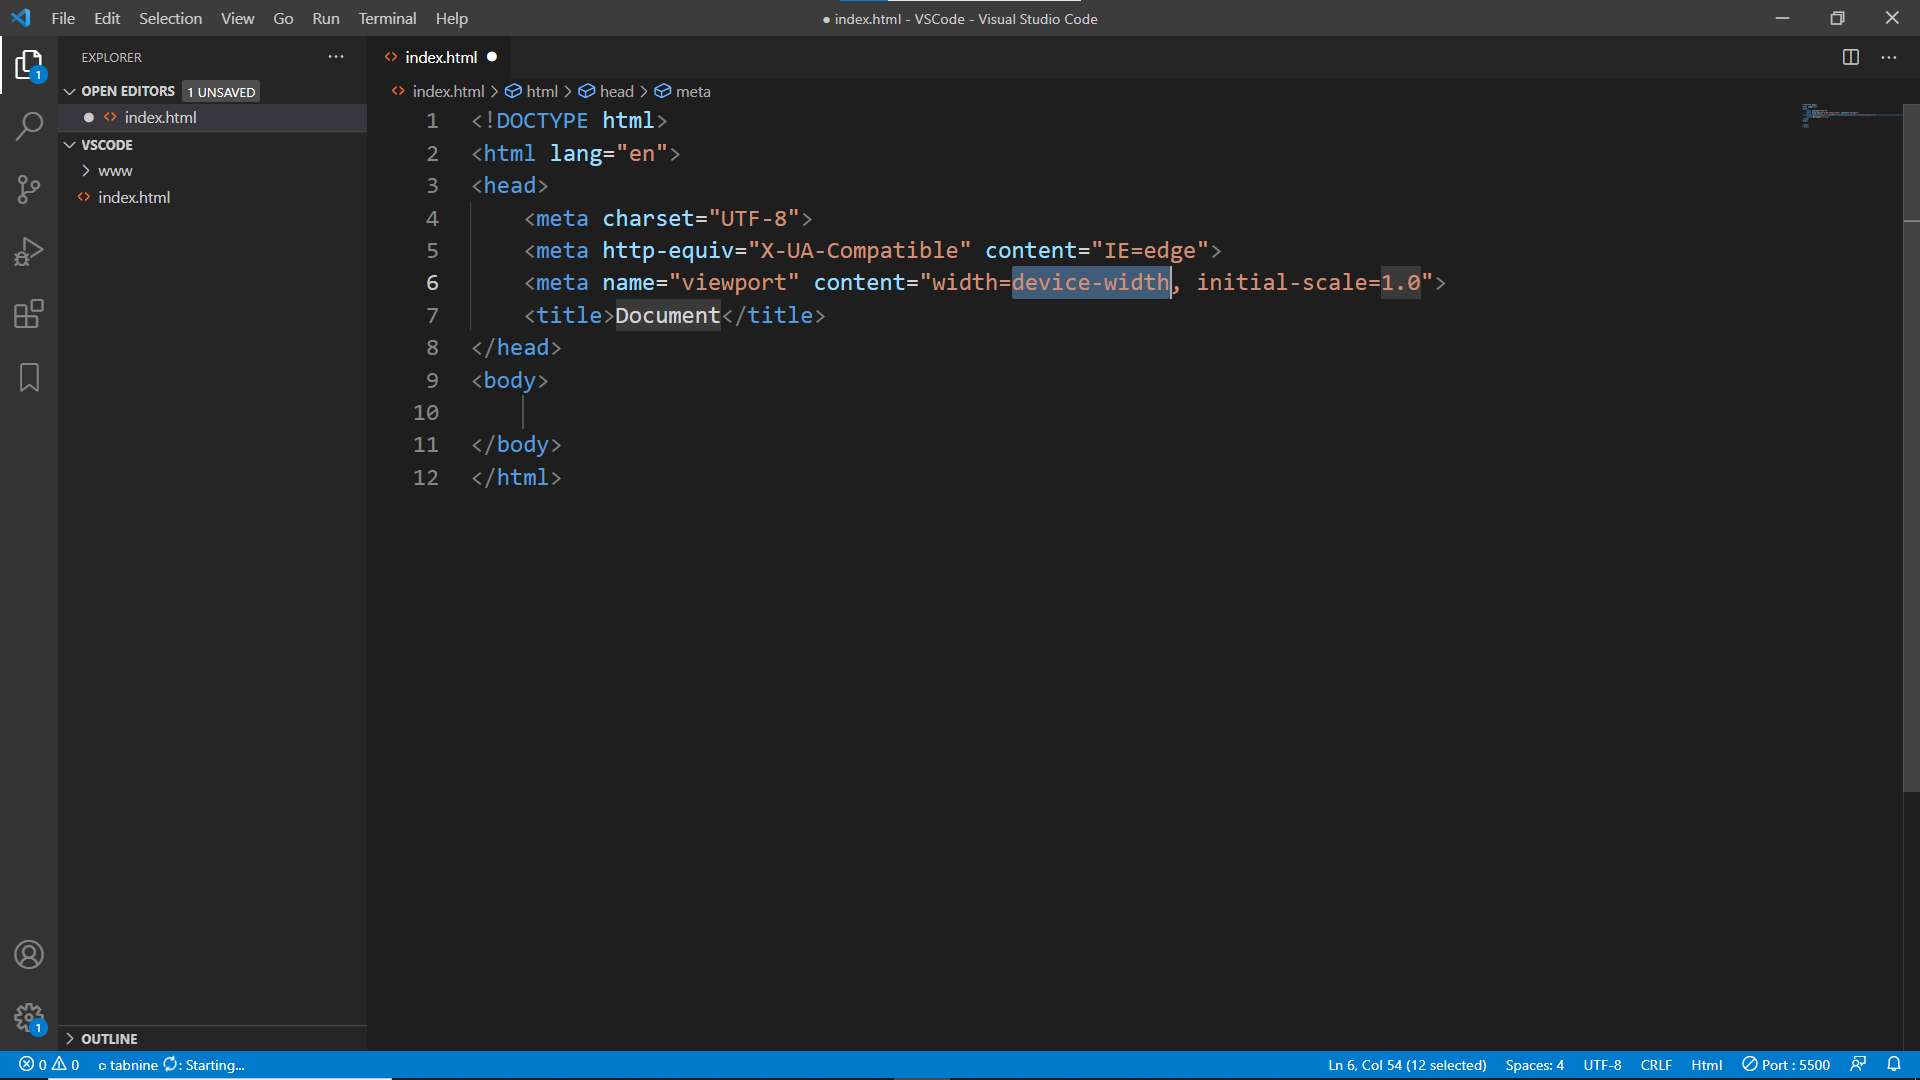Split the editor to the right
Viewport: 1920px width, 1080px height.
pyautogui.click(x=1851, y=57)
